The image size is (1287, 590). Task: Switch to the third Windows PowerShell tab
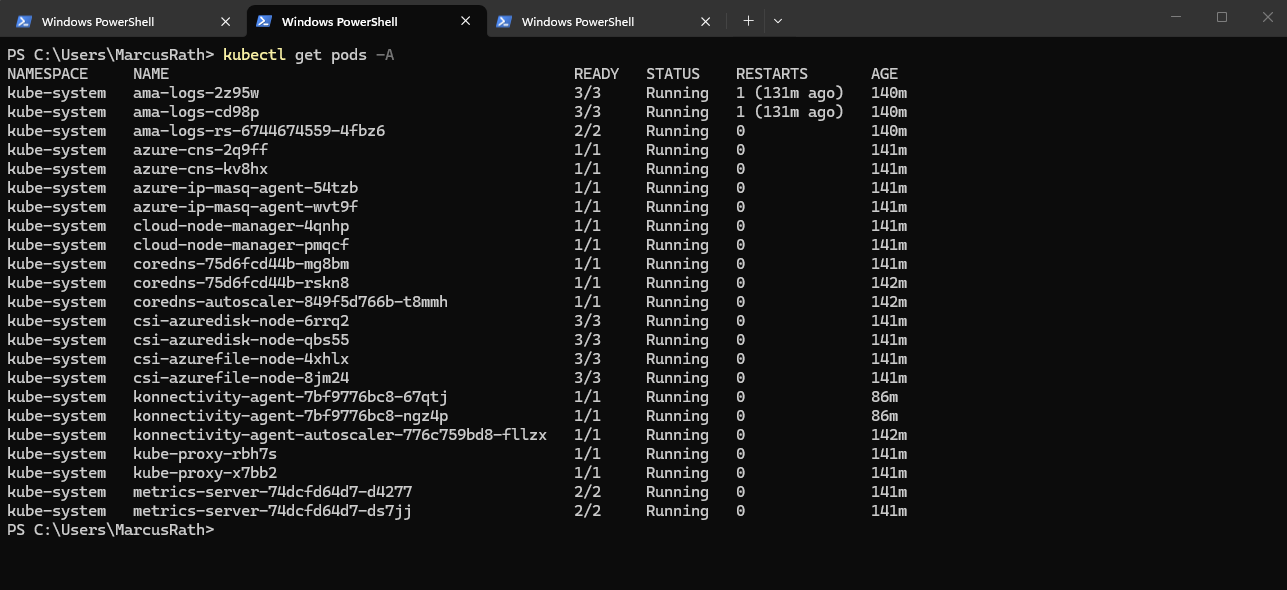[x=578, y=21]
